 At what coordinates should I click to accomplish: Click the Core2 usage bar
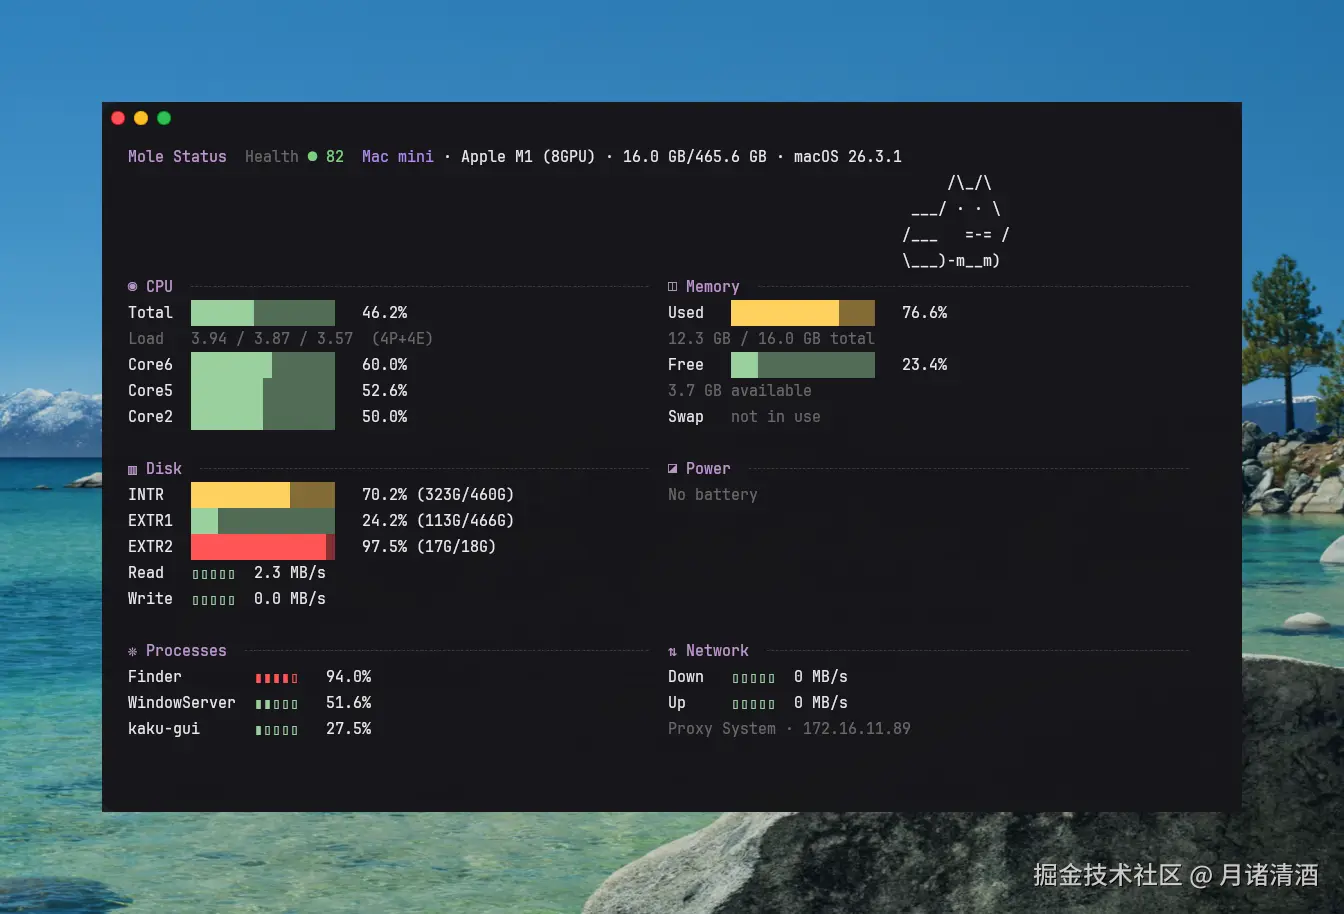[263, 417]
